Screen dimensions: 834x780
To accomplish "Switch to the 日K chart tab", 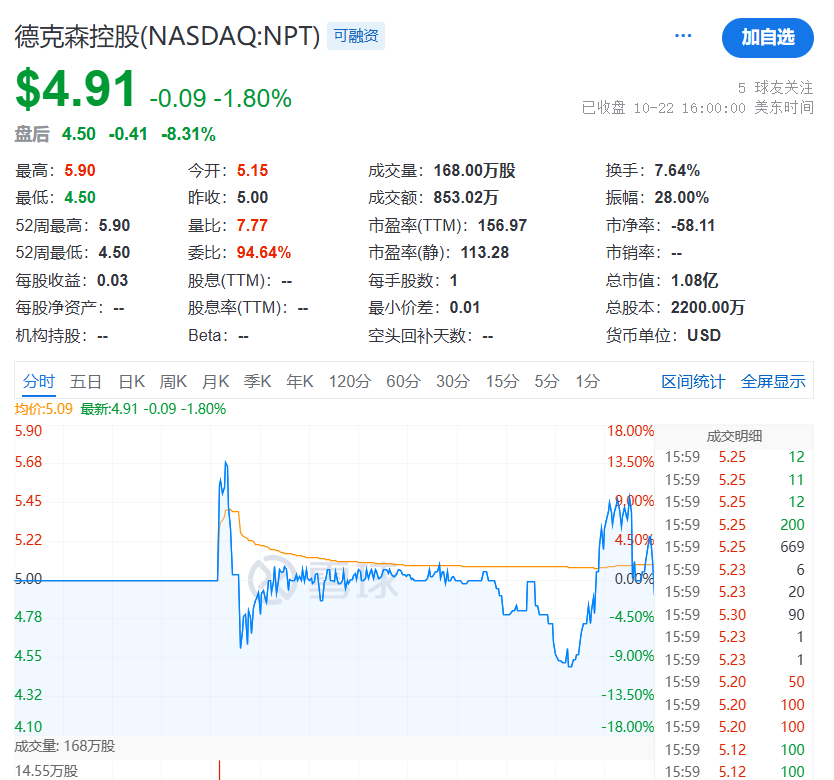I will 132,381.
